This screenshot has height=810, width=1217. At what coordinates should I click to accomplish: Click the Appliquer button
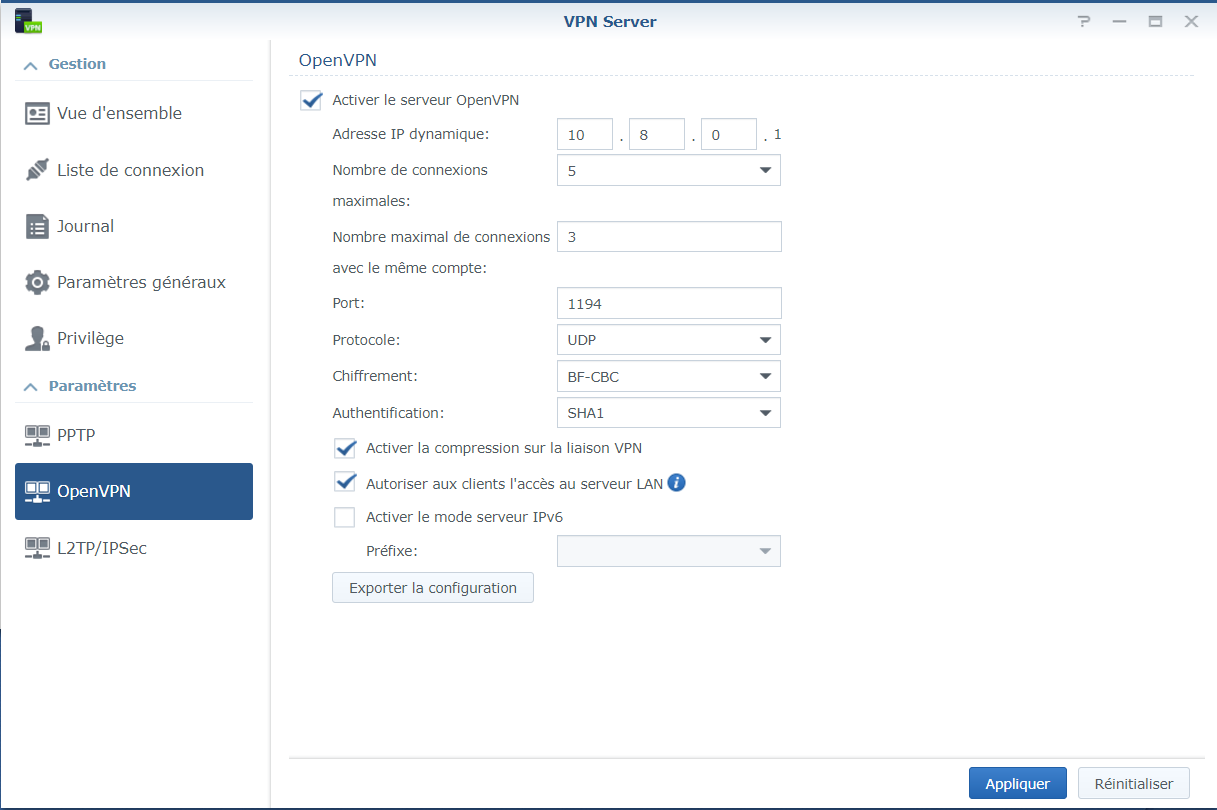[x=1017, y=784]
